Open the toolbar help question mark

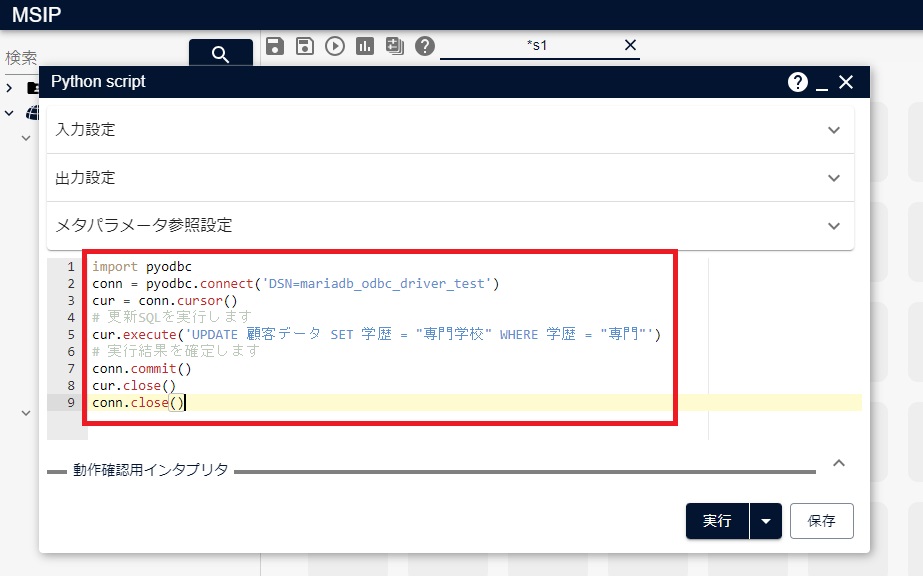point(424,46)
